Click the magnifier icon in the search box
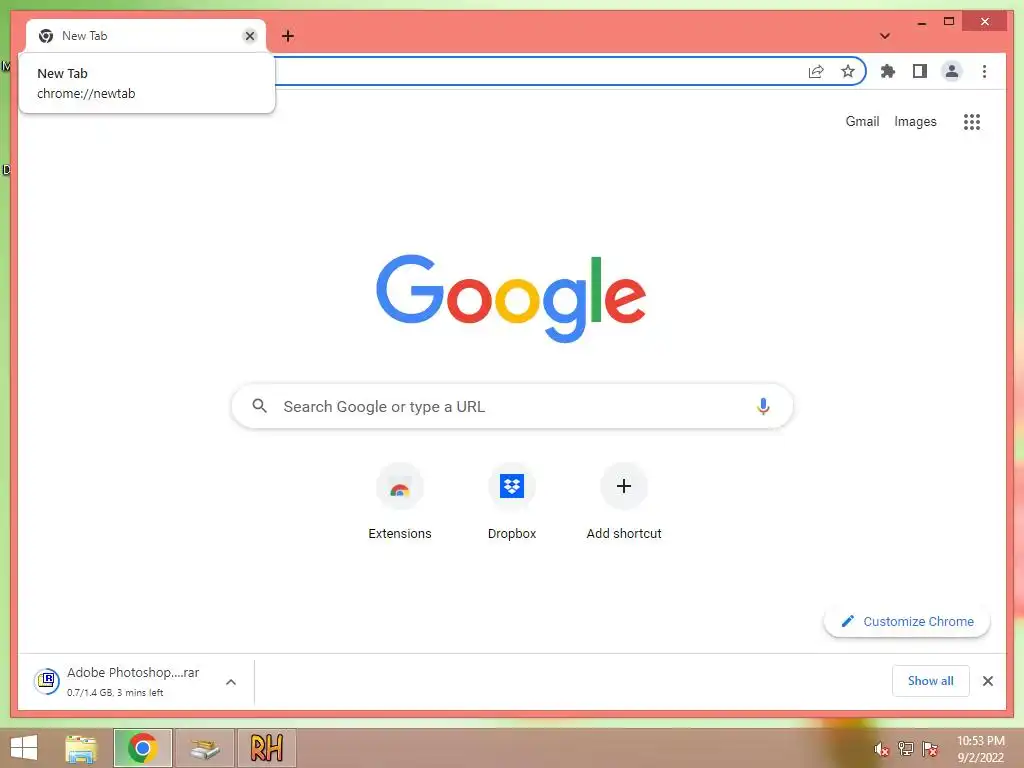 coord(259,406)
